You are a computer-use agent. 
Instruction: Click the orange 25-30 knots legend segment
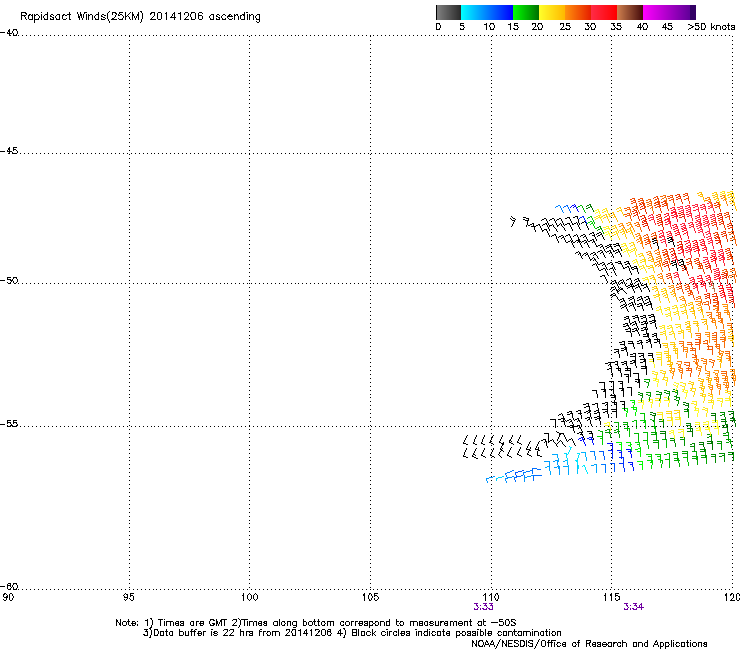pos(578,12)
